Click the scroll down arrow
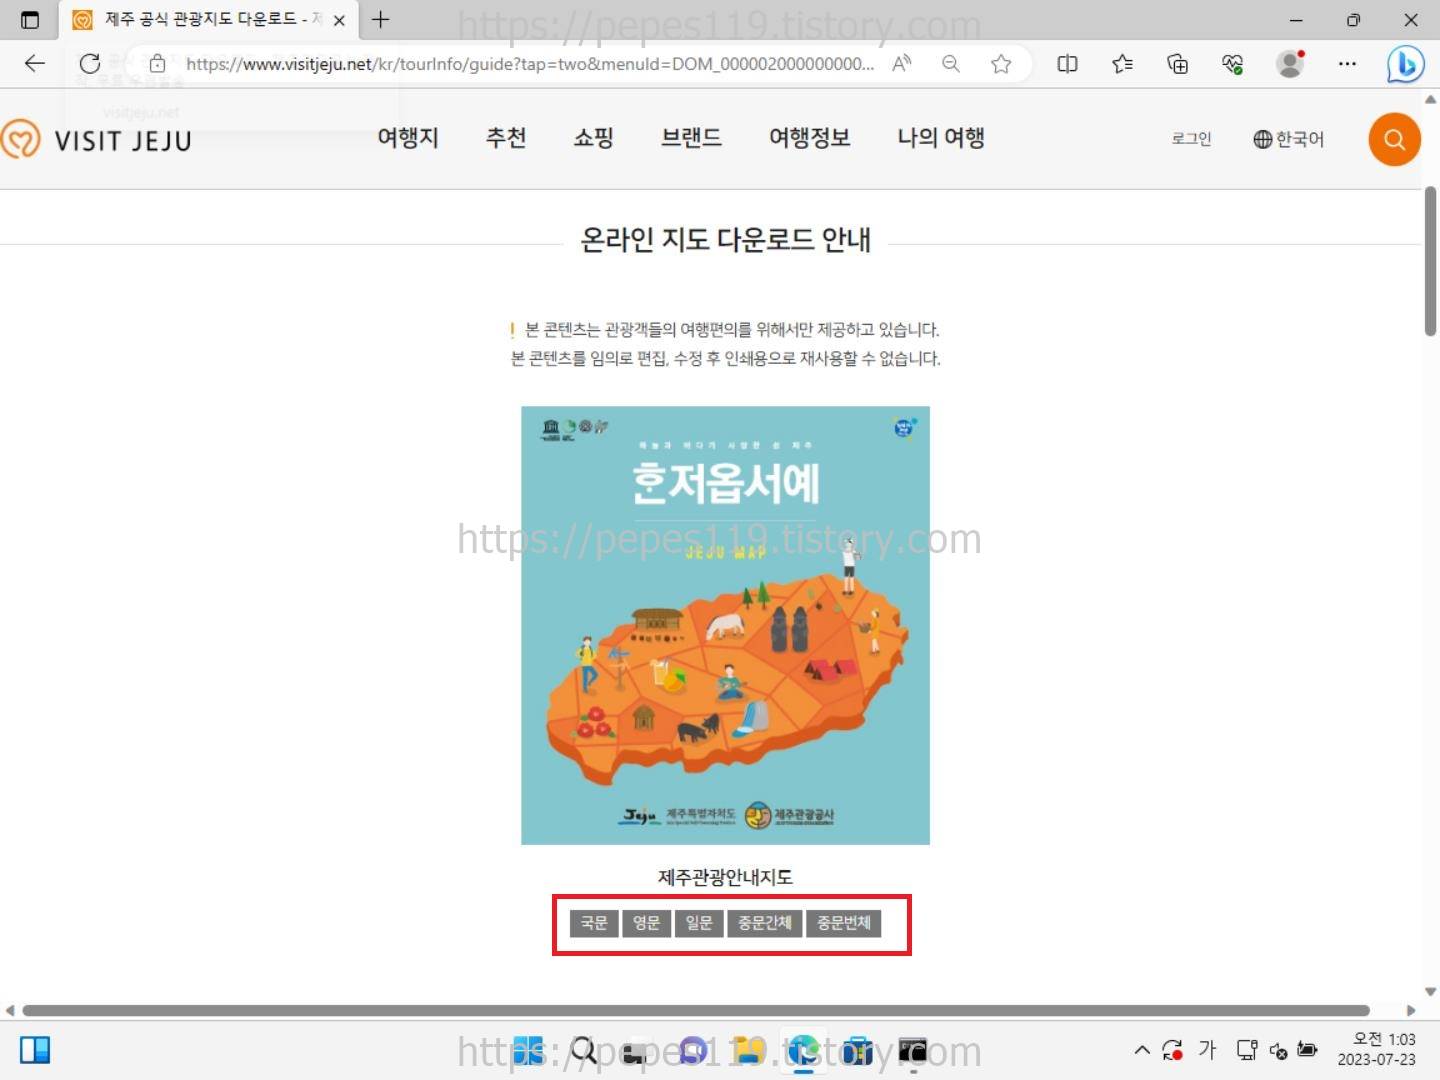Screen dimensions: 1440x1080 click(1430, 991)
